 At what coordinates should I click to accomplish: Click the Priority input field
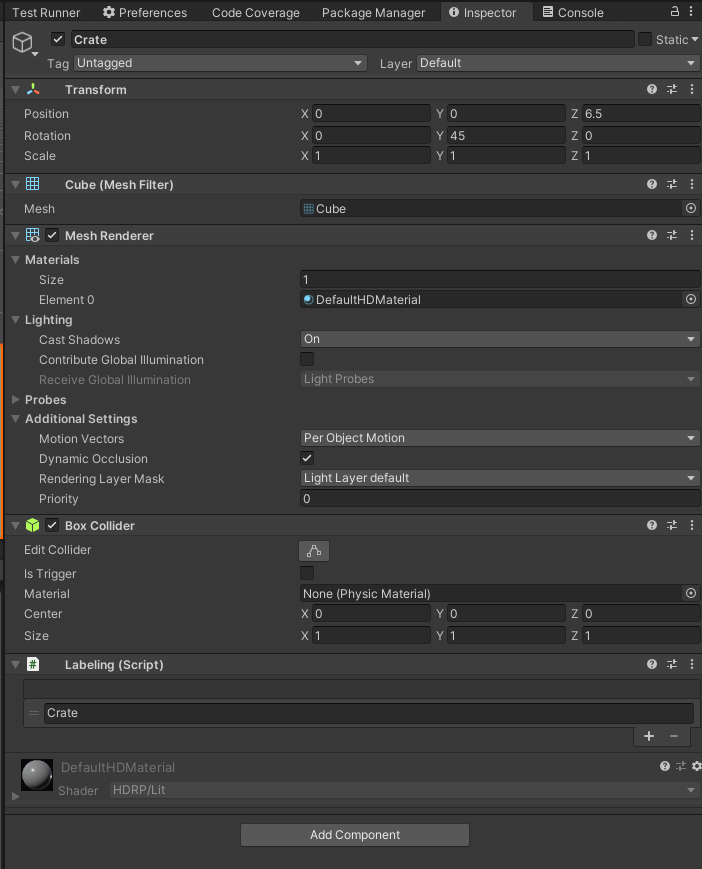click(497, 498)
